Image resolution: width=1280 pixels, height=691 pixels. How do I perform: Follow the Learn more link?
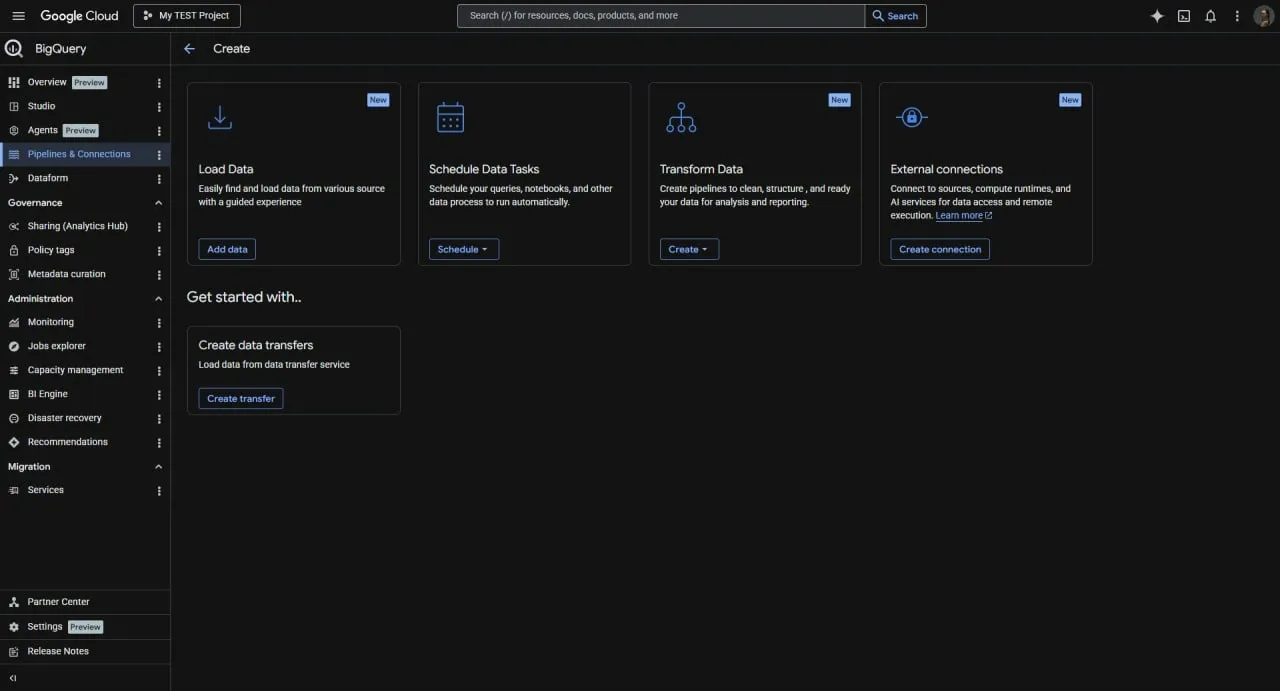pyautogui.click(x=964, y=216)
